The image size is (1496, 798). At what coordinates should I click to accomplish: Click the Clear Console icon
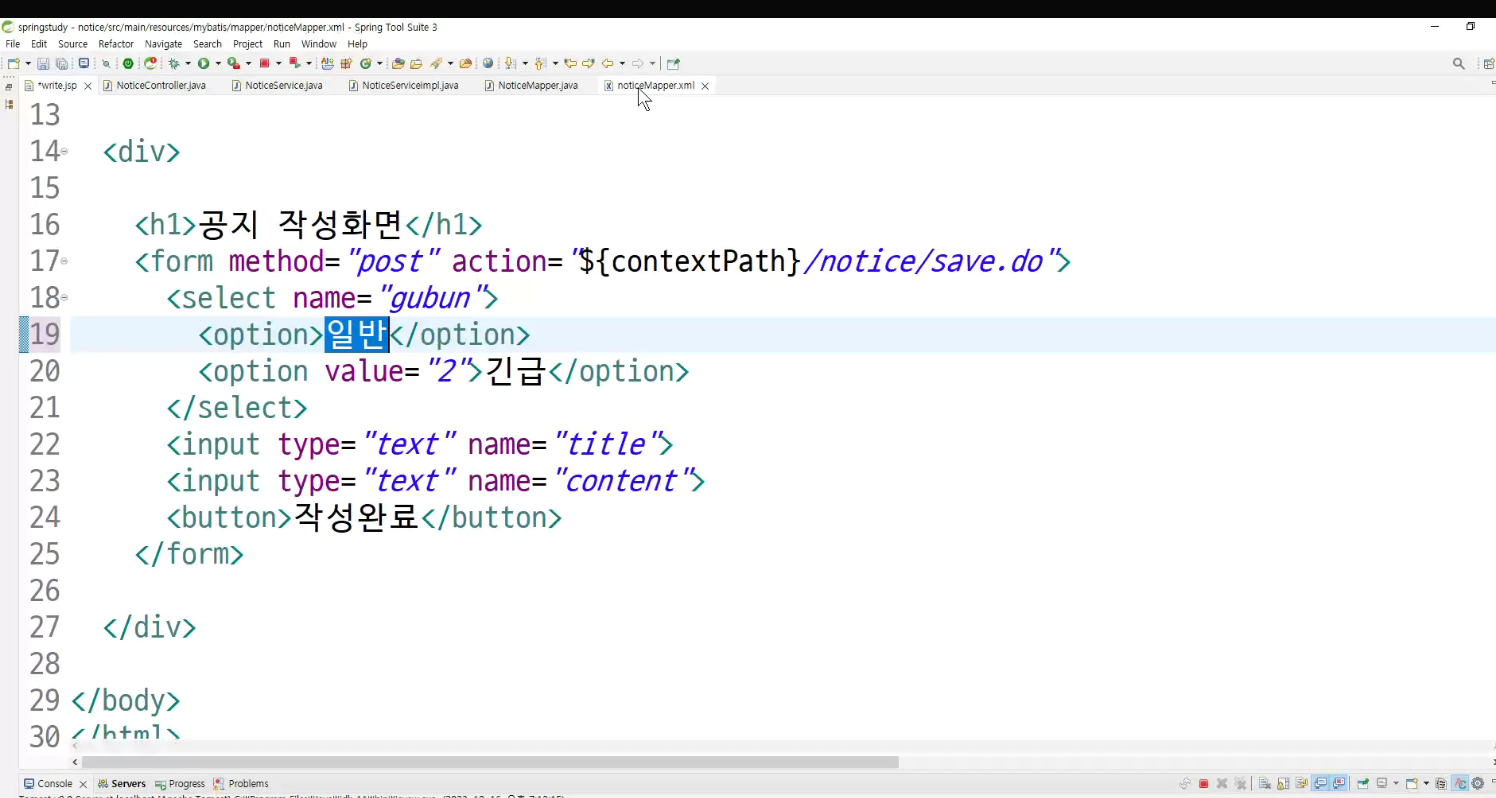[1265, 784]
